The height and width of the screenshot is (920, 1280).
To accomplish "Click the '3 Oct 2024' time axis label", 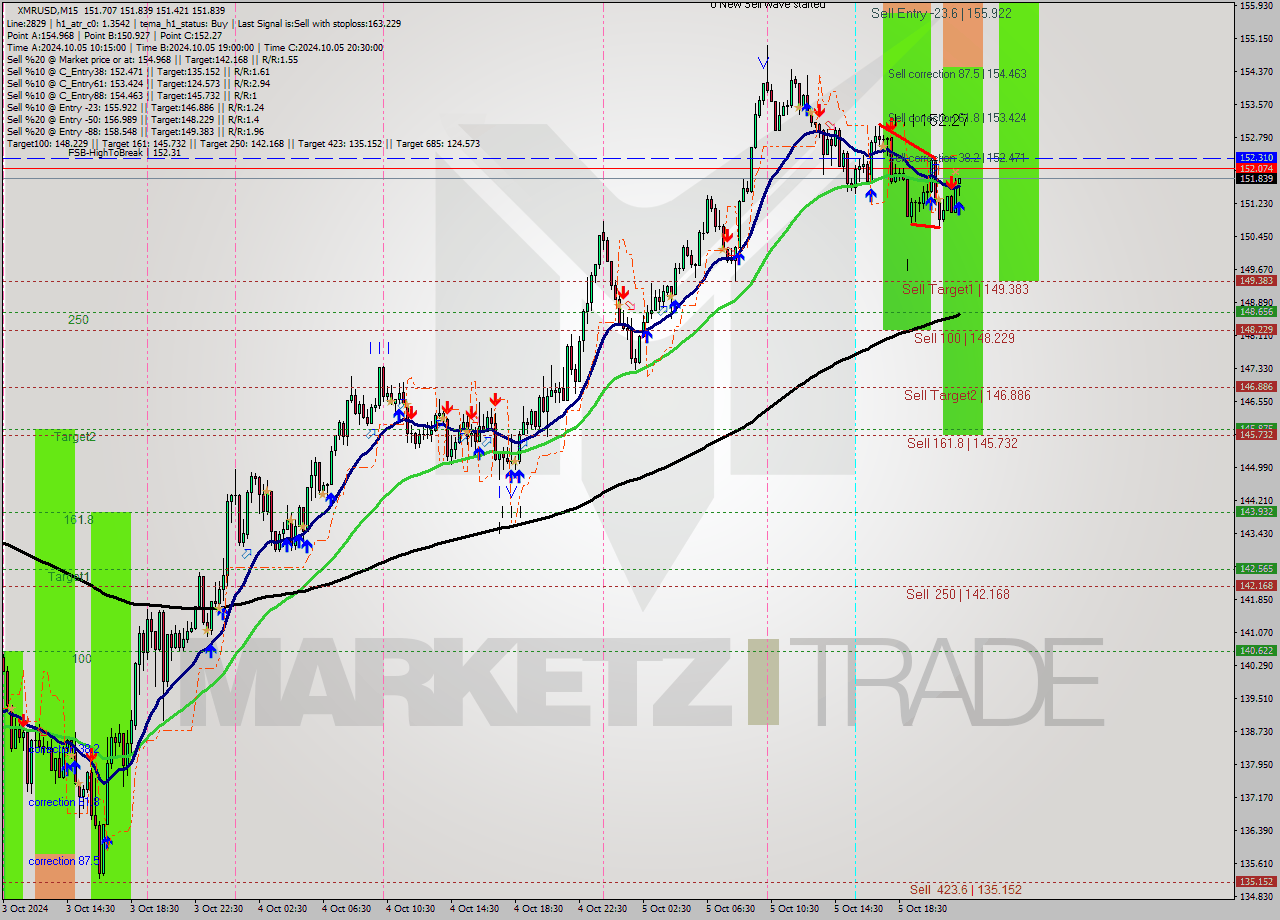I will coord(27,909).
